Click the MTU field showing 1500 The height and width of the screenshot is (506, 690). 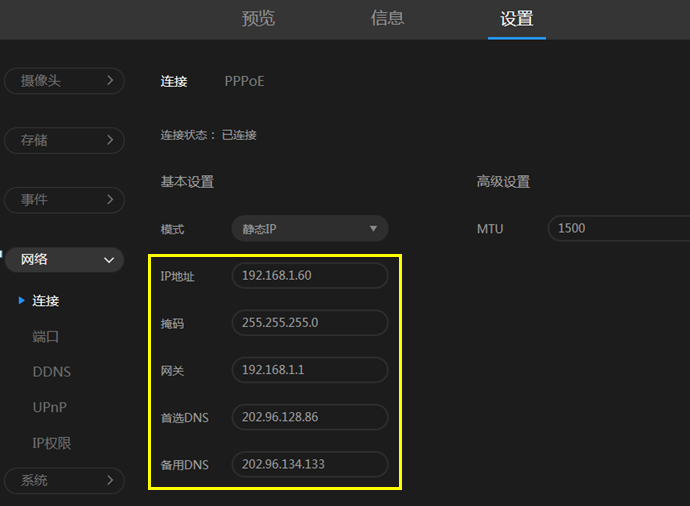click(x=619, y=228)
